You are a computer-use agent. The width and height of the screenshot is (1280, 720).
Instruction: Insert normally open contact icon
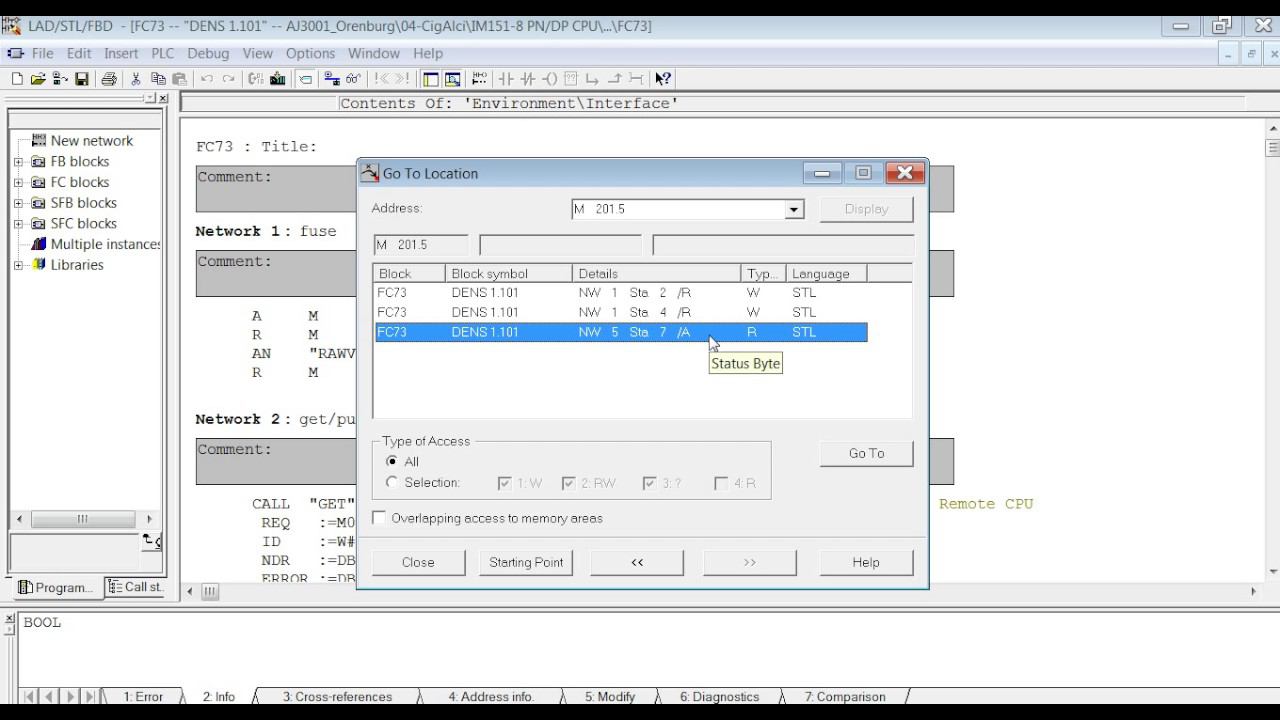506,79
